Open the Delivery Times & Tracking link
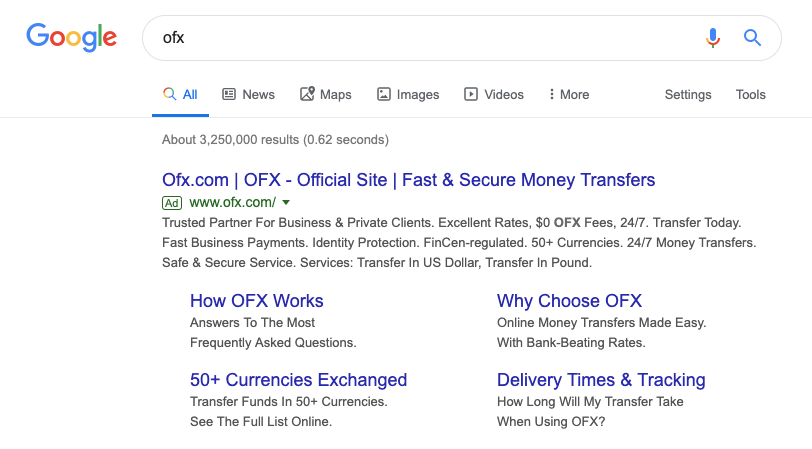Image resolution: width=812 pixels, height=449 pixels. pos(601,380)
